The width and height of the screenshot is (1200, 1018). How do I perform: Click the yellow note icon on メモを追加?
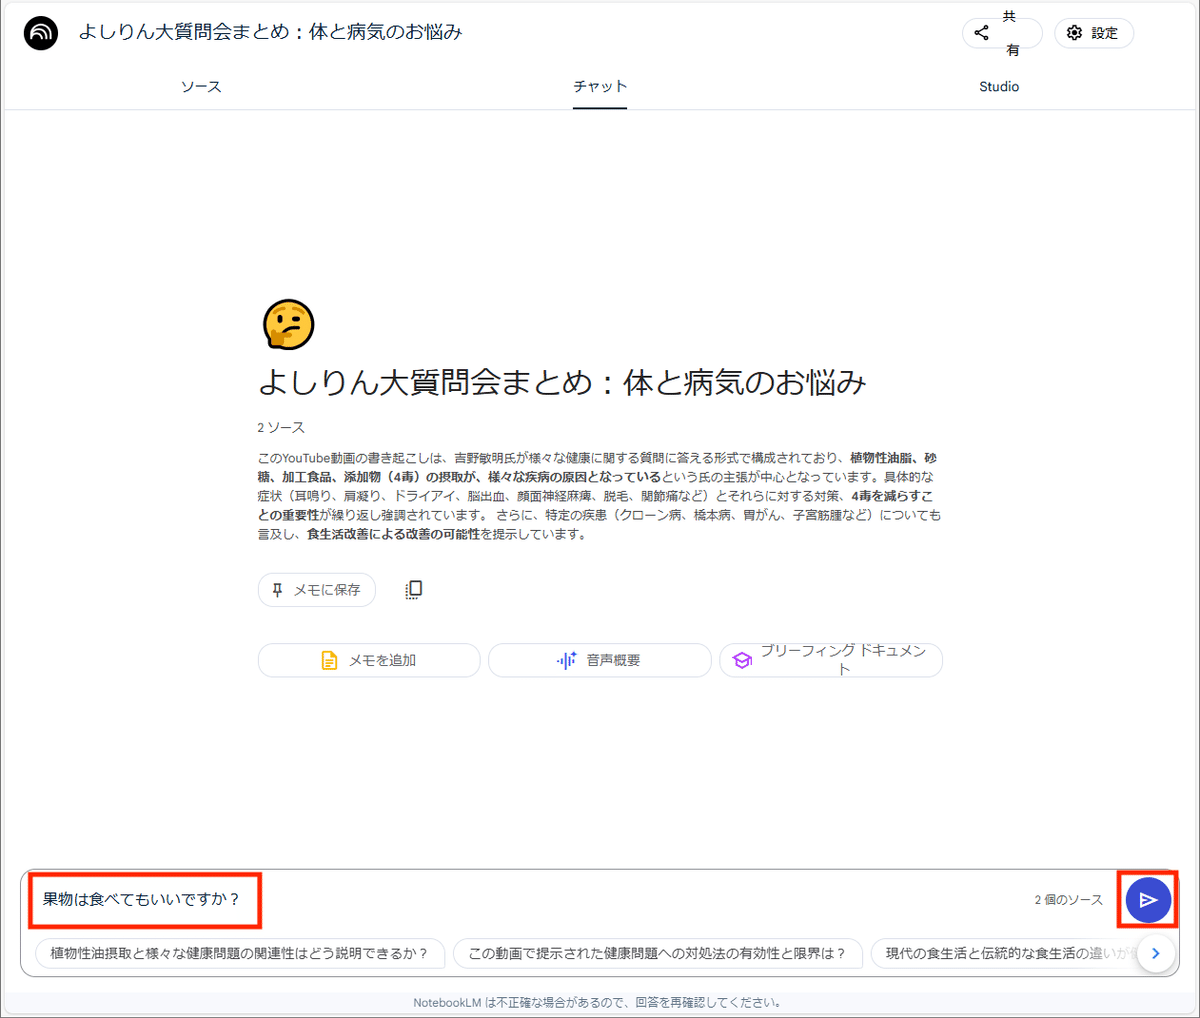click(330, 660)
